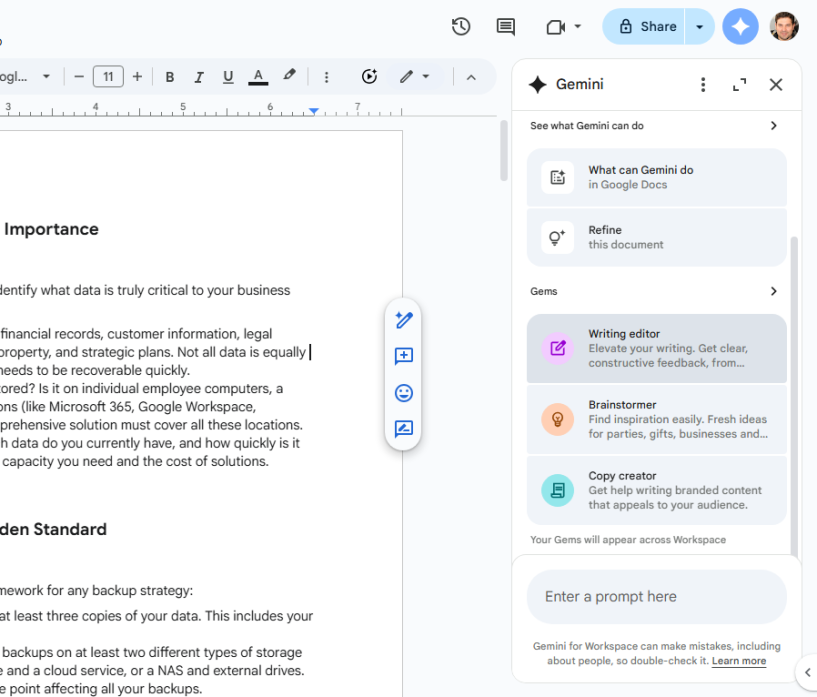Select the Brainstormer Gem

pyautogui.click(x=656, y=418)
